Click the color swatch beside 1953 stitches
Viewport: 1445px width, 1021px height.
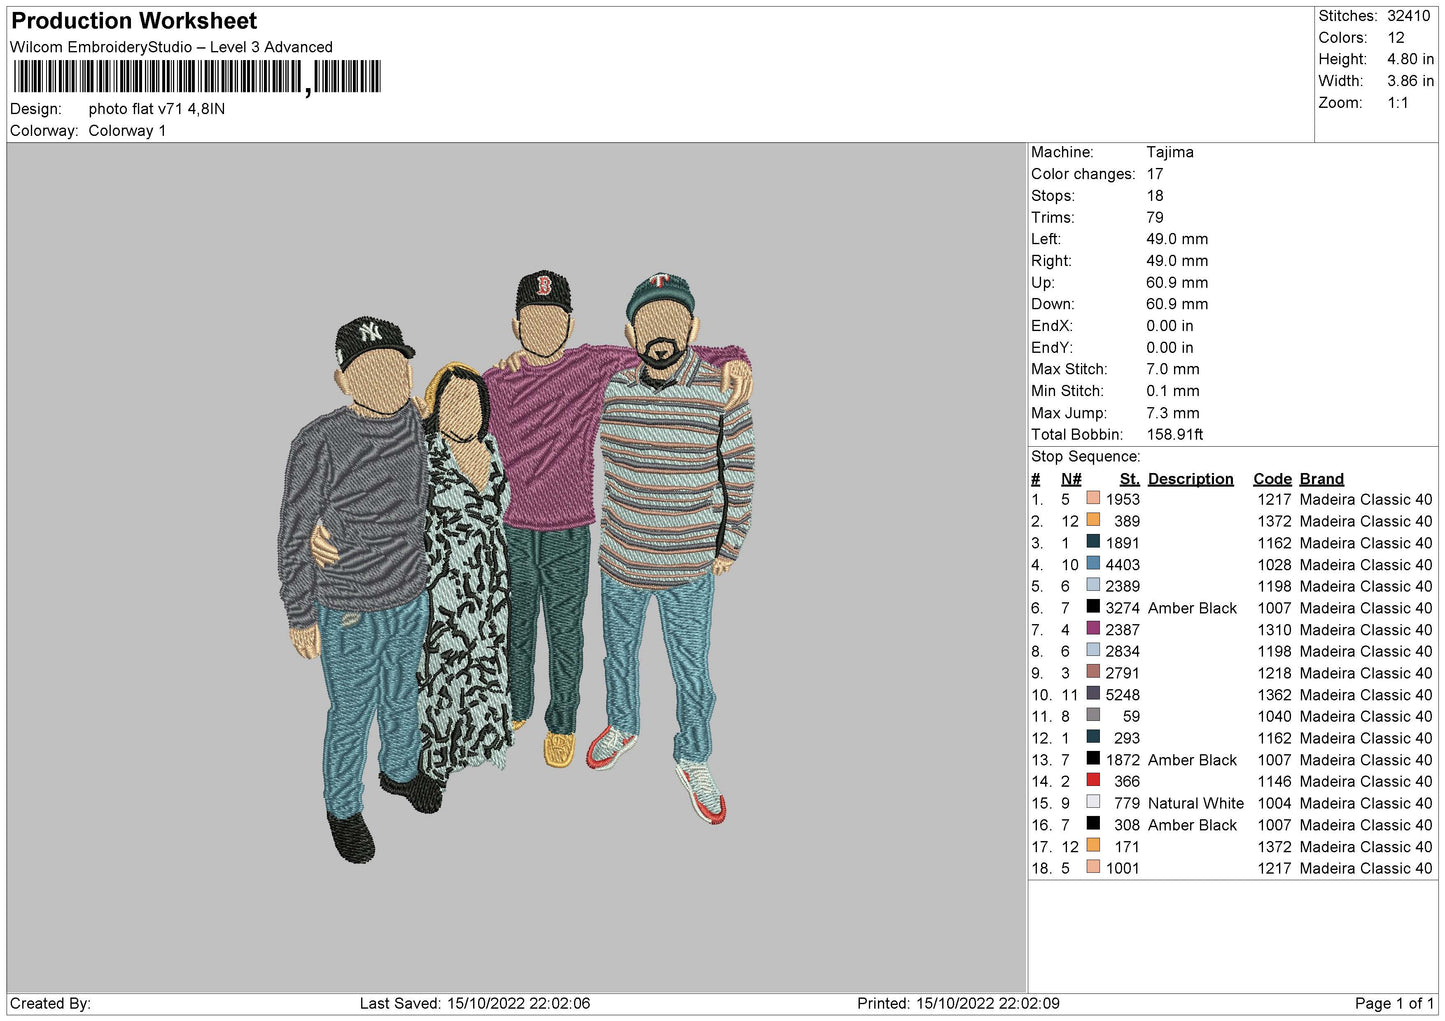1093,498
